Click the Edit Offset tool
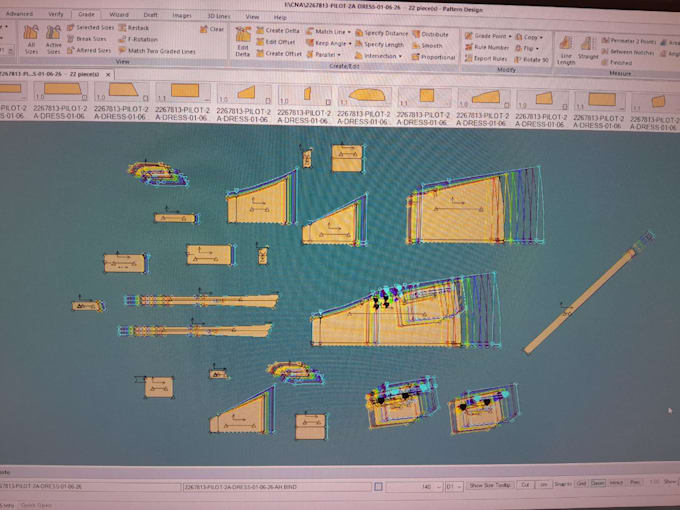The height and width of the screenshot is (510, 680). tap(276, 42)
